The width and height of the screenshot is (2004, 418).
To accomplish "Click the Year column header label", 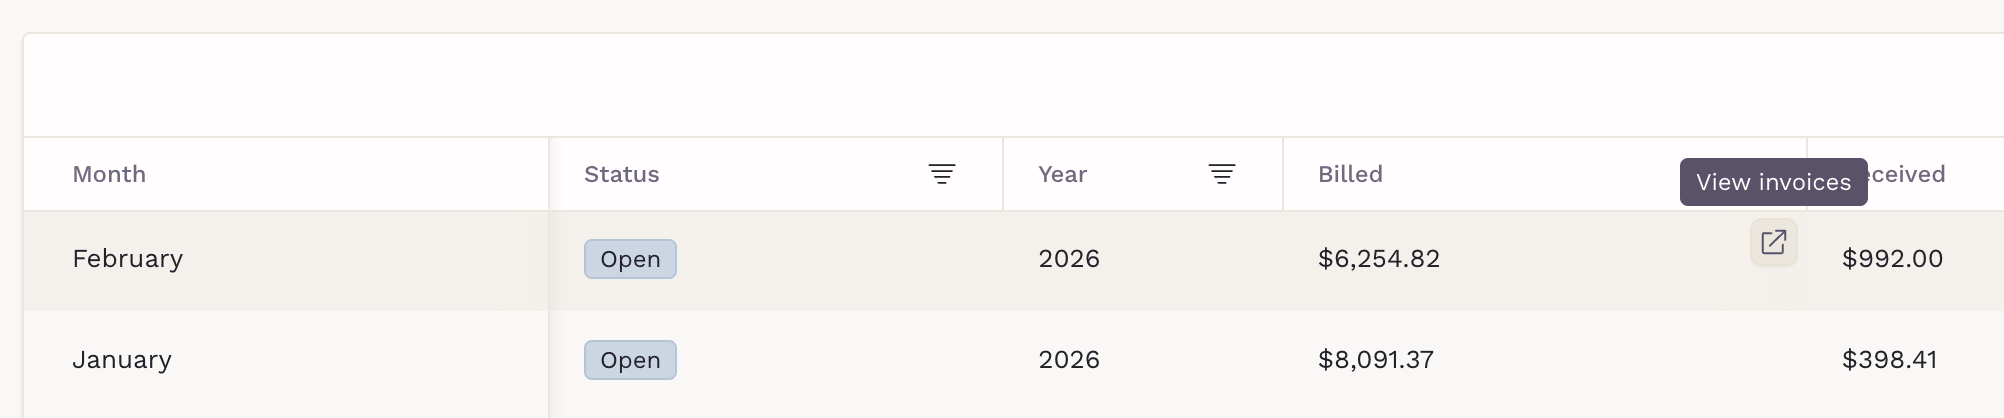I will (x=1062, y=174).
